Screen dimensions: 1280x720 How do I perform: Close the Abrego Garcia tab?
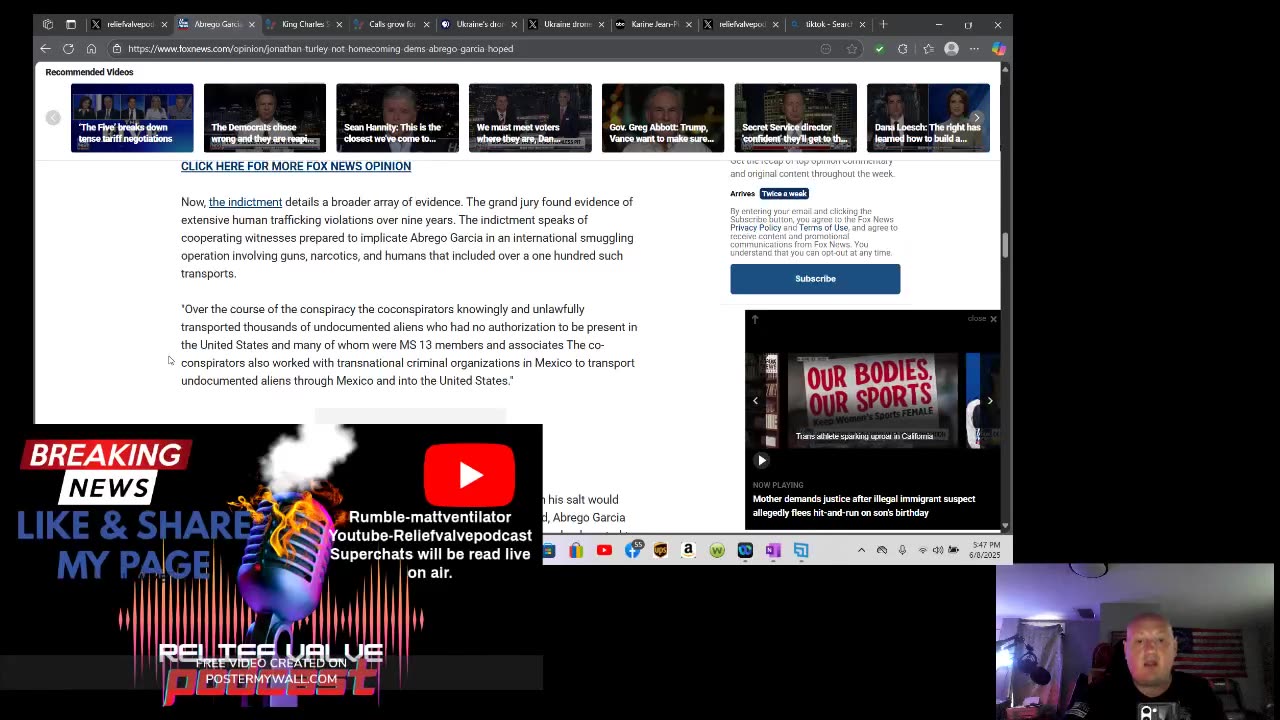(x=251, y=24)
